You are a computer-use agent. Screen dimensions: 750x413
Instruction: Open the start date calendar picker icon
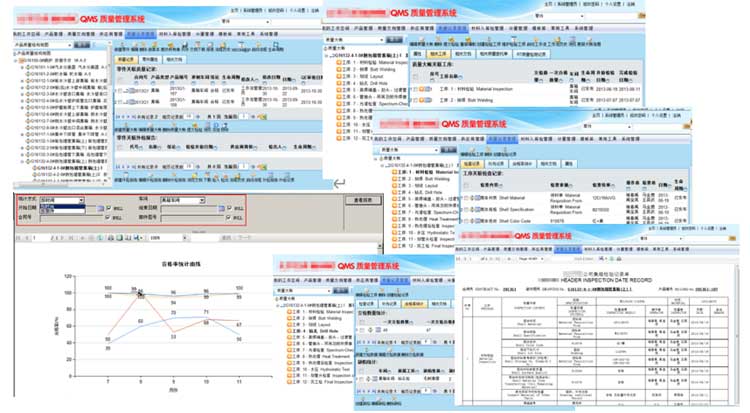[100, 209]
